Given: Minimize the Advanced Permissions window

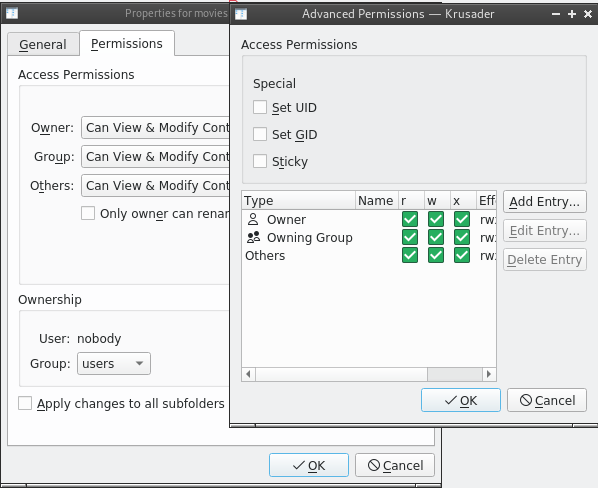Looking at the screenshot, I should pos(556,14).
